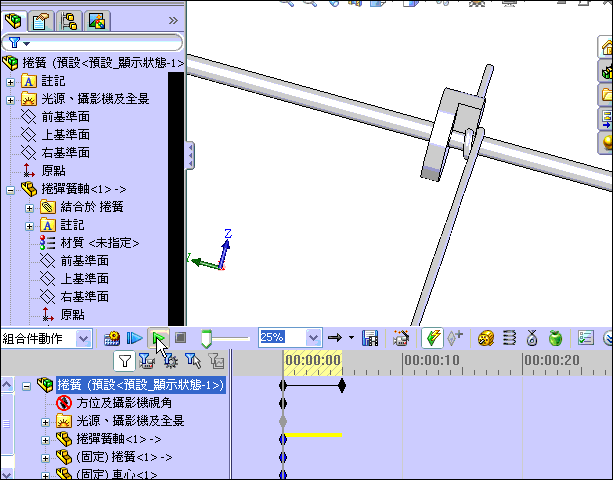Select 捲簧 root assembly in feature tree
Image resolution: width=613 pixels, height=480 pixels.
coord(102,63)
